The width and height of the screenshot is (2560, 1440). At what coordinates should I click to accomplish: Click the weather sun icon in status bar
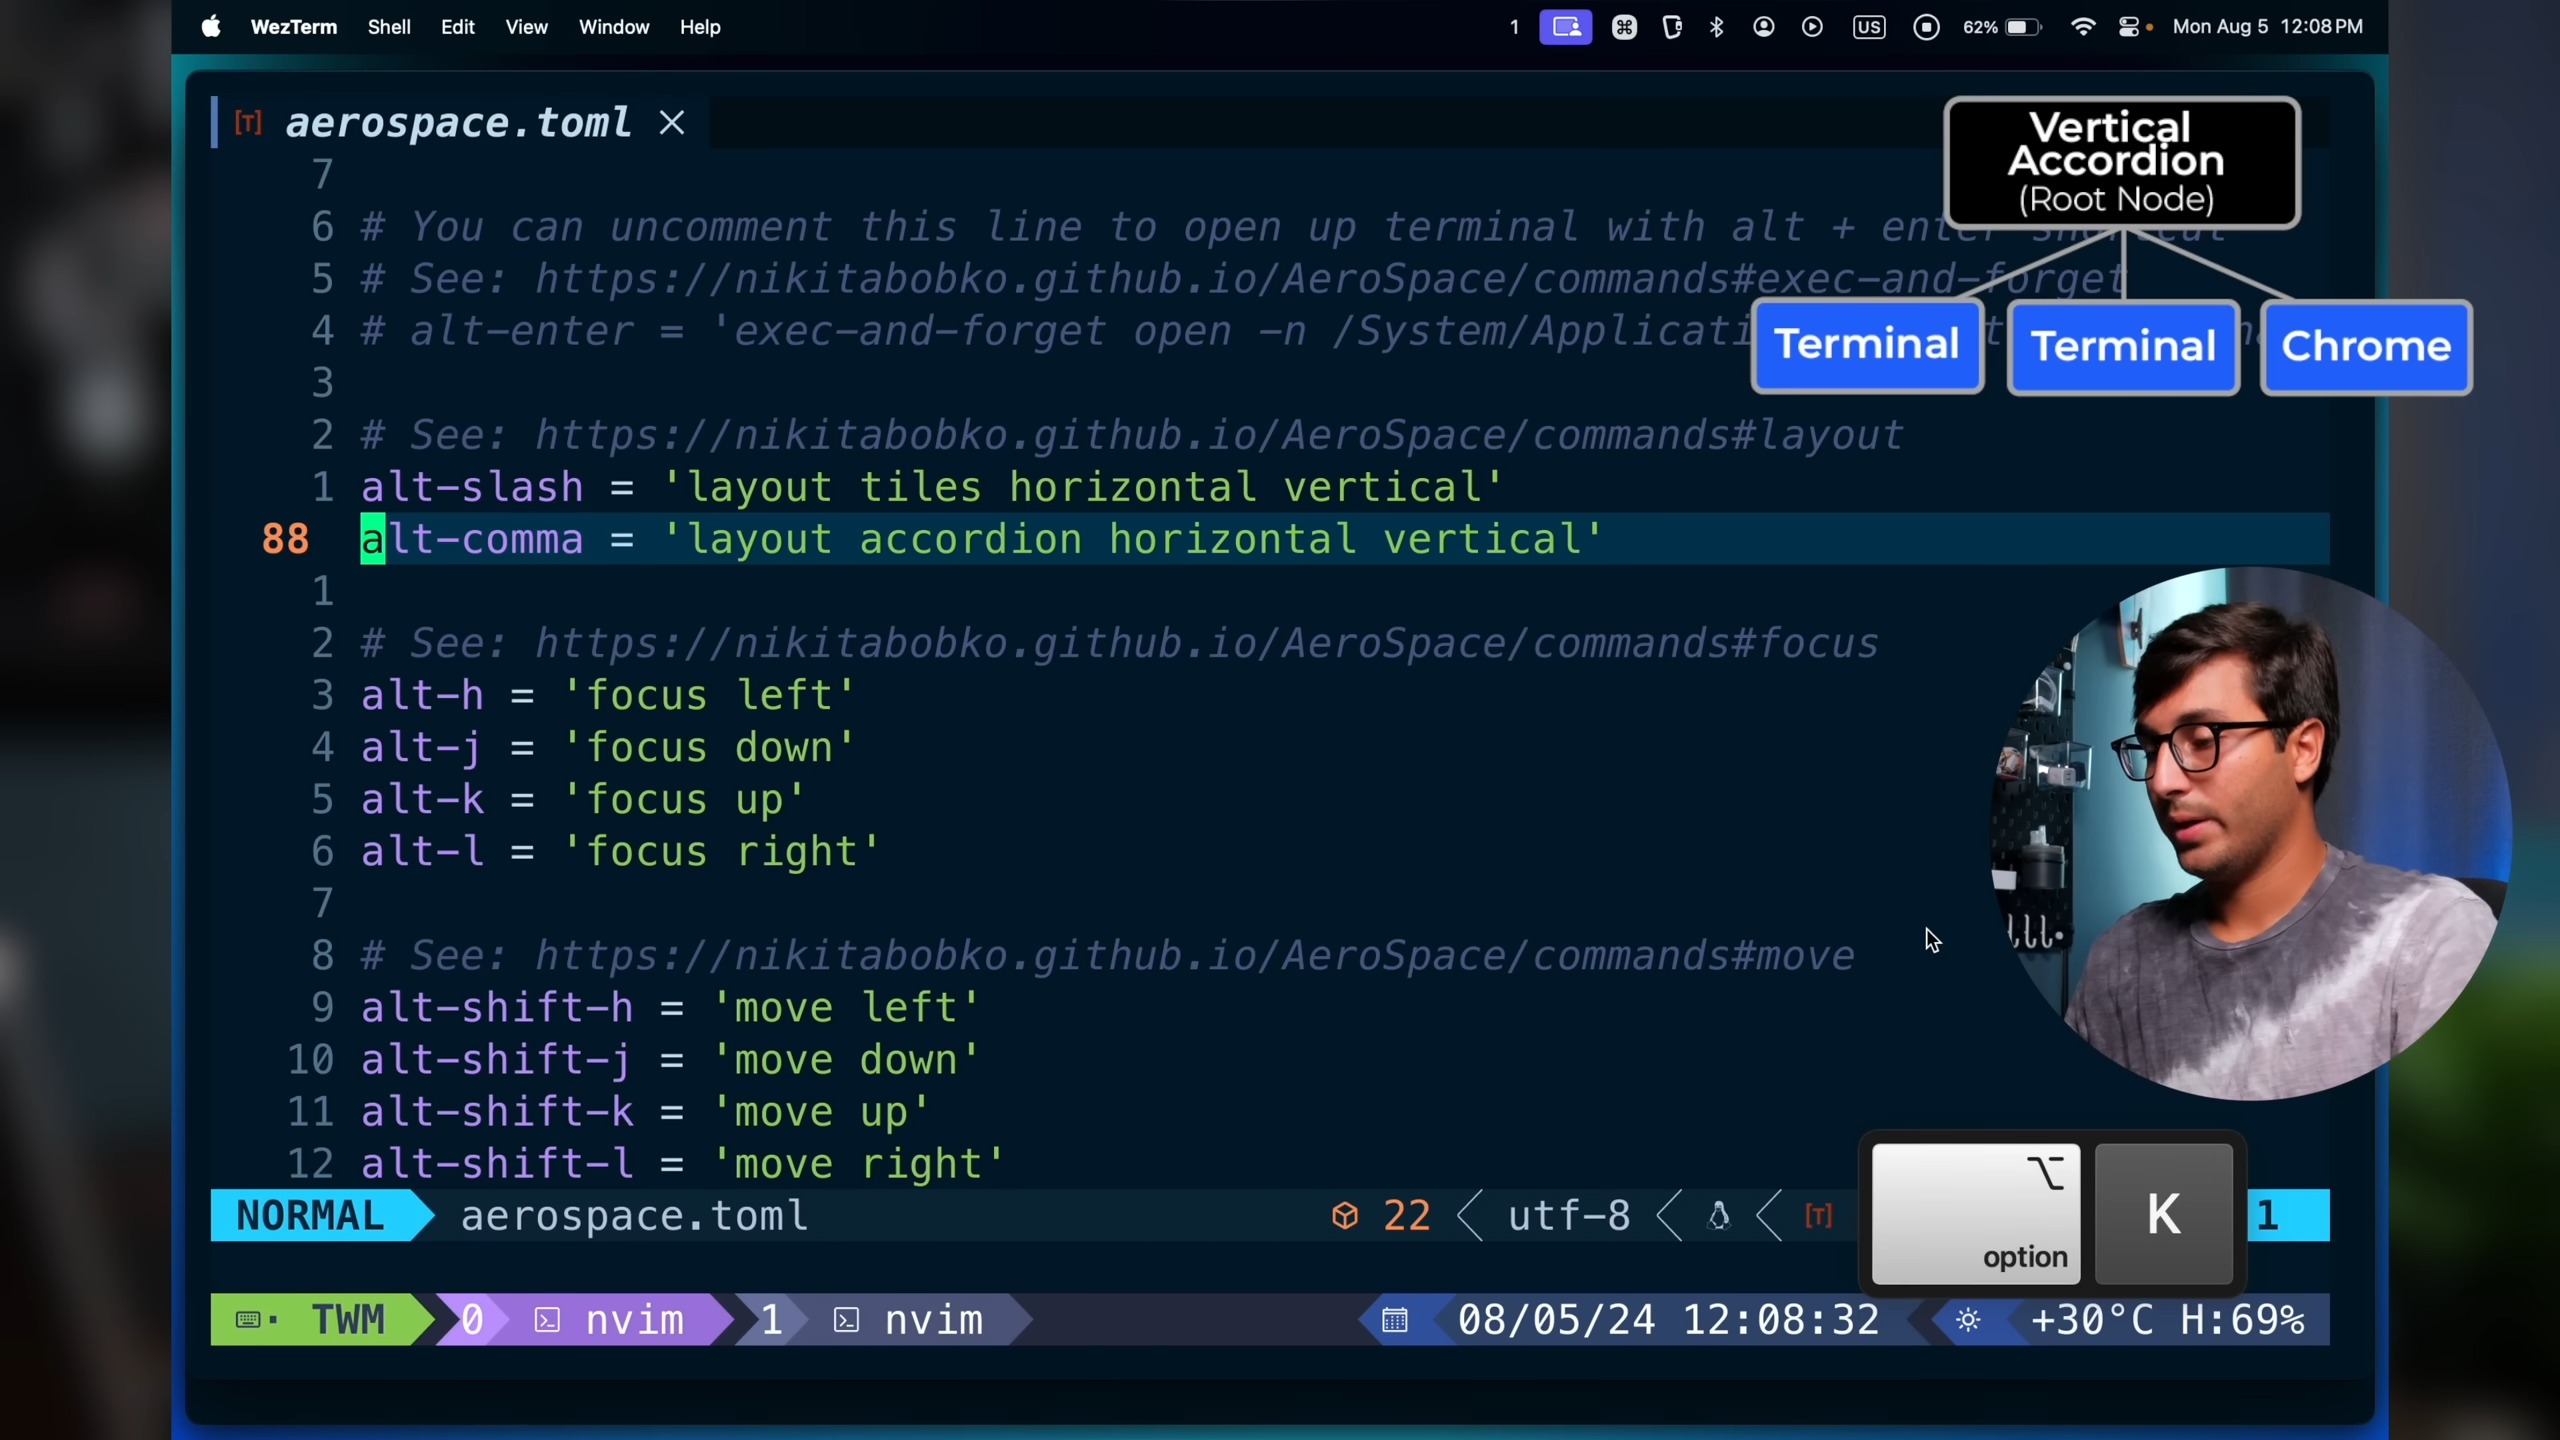point(1968,1320)
